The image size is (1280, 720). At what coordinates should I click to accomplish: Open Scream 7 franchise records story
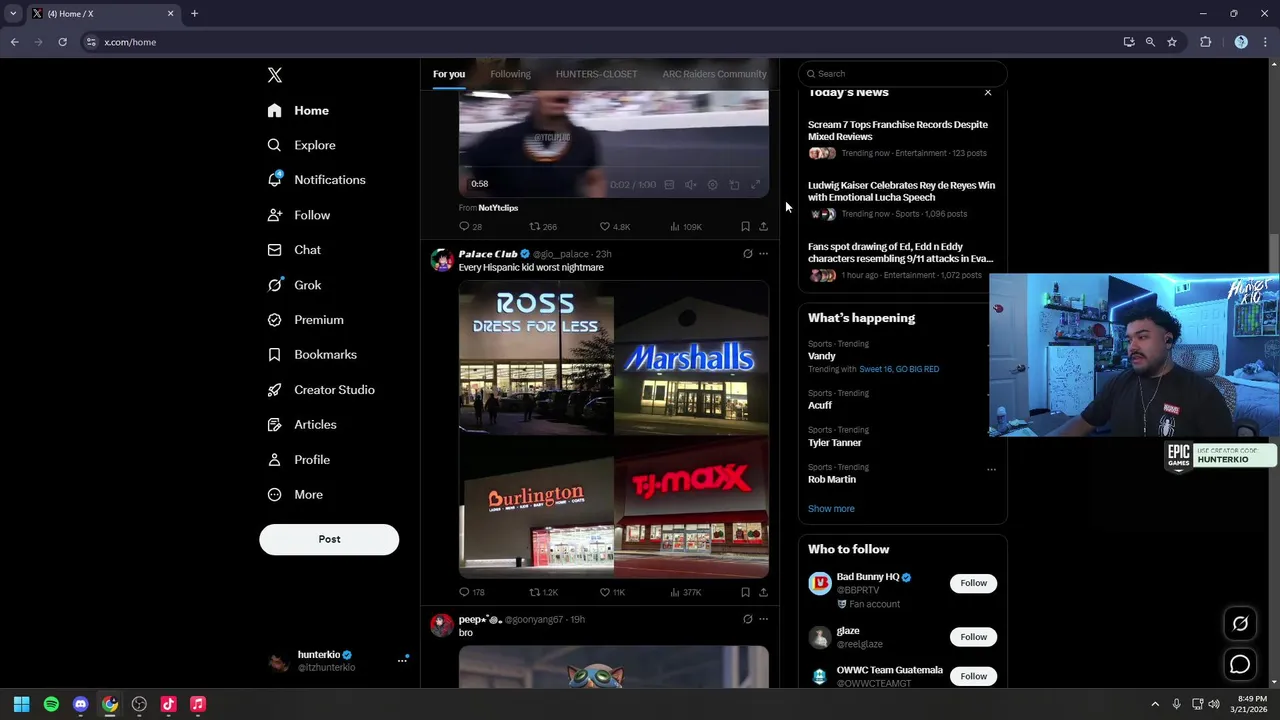(x=898, y=130)
